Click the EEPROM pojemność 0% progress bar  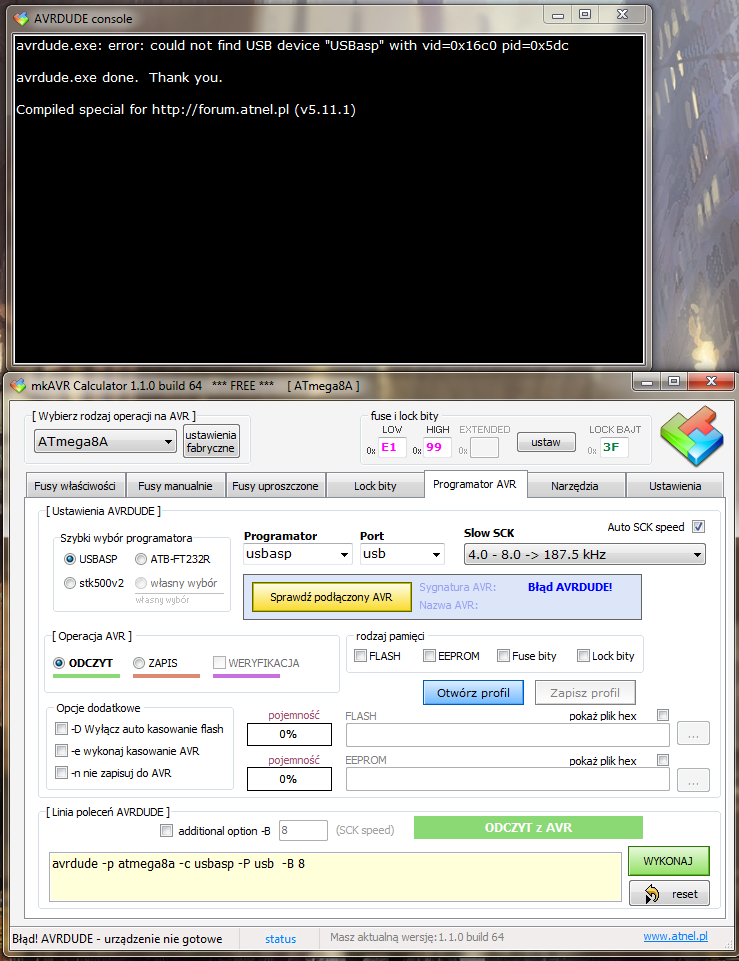pos(289,779)
